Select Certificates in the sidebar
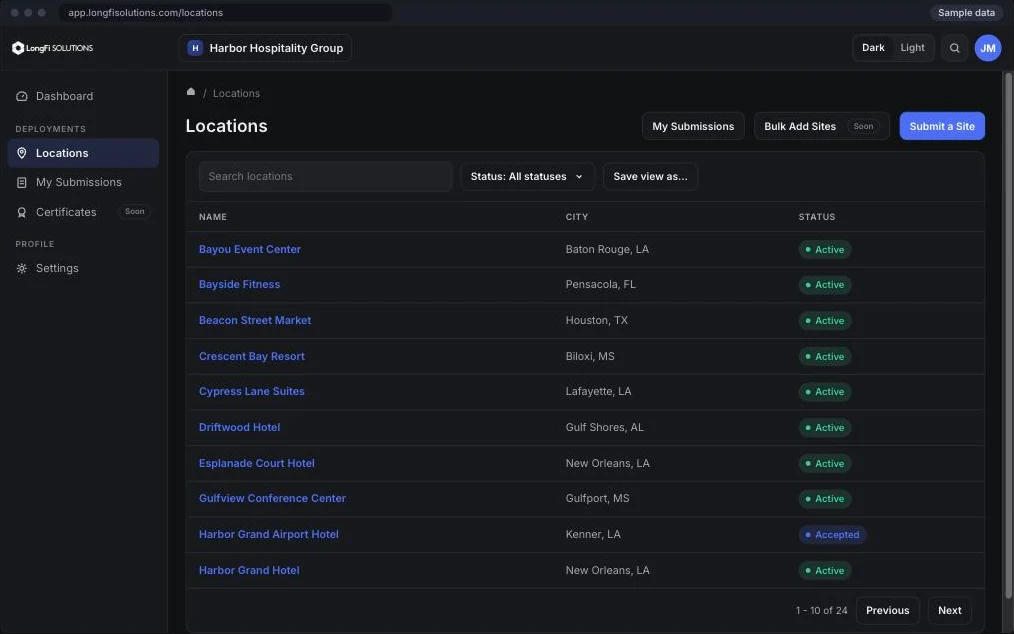The height and width of the screenshot is (634, 1014). [83, 212]
